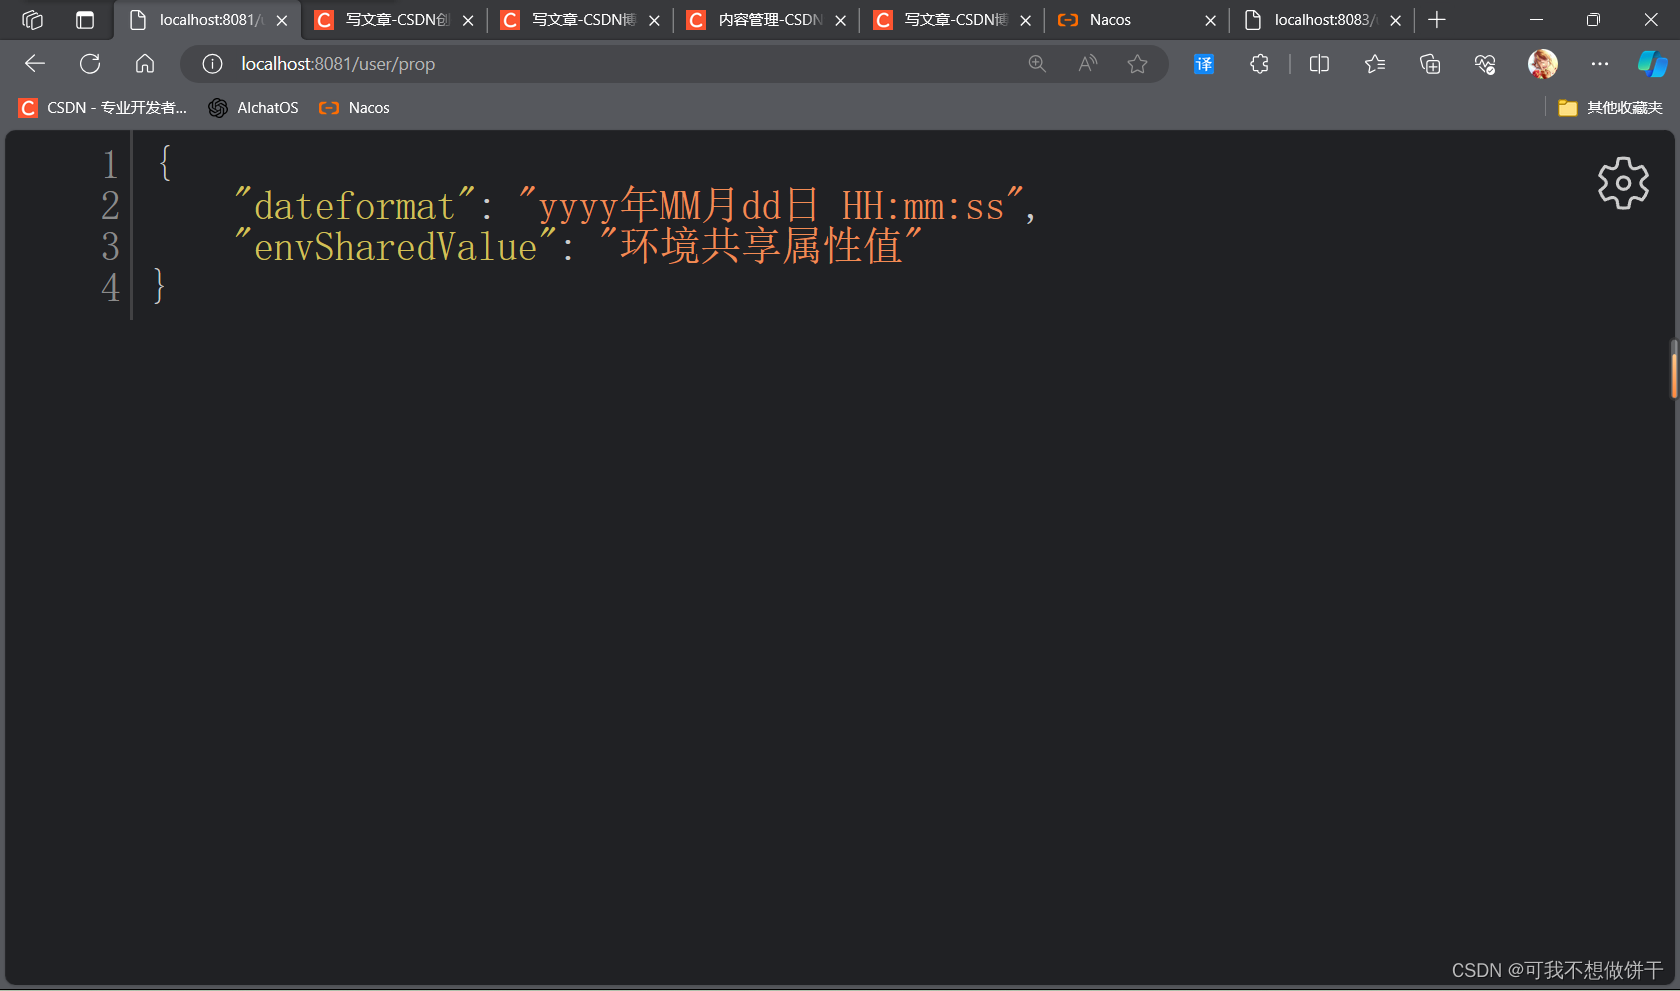
Task: Refresh the current page
Action: 90,64
